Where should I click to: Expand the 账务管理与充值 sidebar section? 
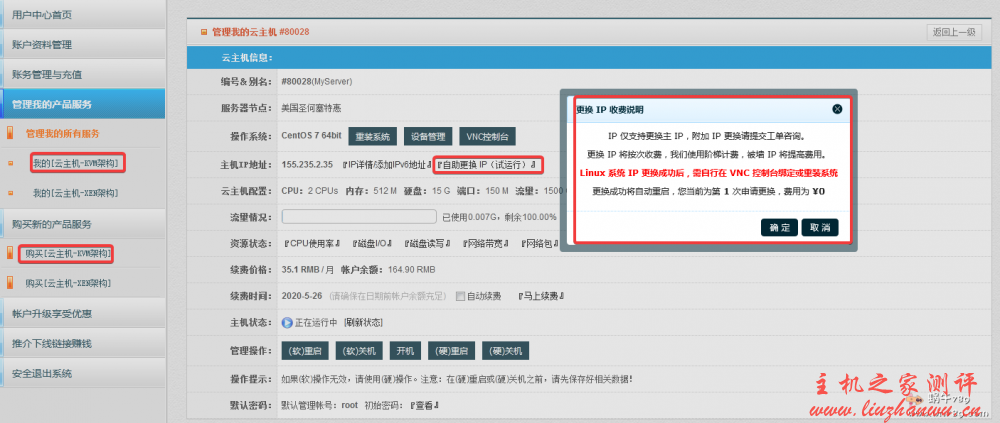point(82,74)
